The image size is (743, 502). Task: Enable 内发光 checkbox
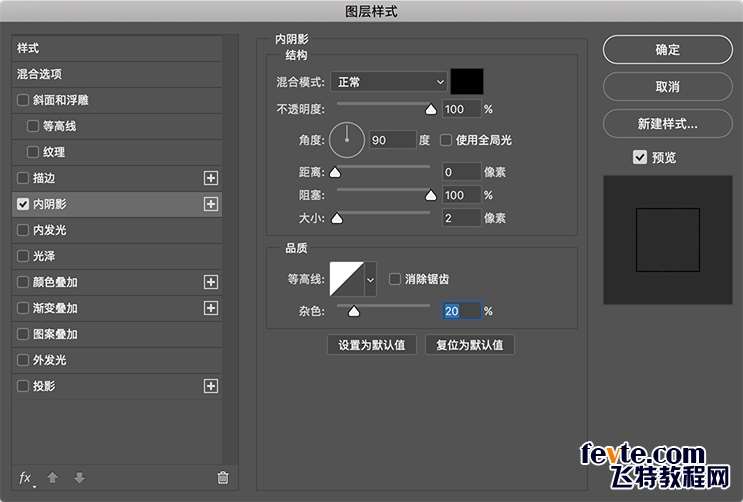23,230
